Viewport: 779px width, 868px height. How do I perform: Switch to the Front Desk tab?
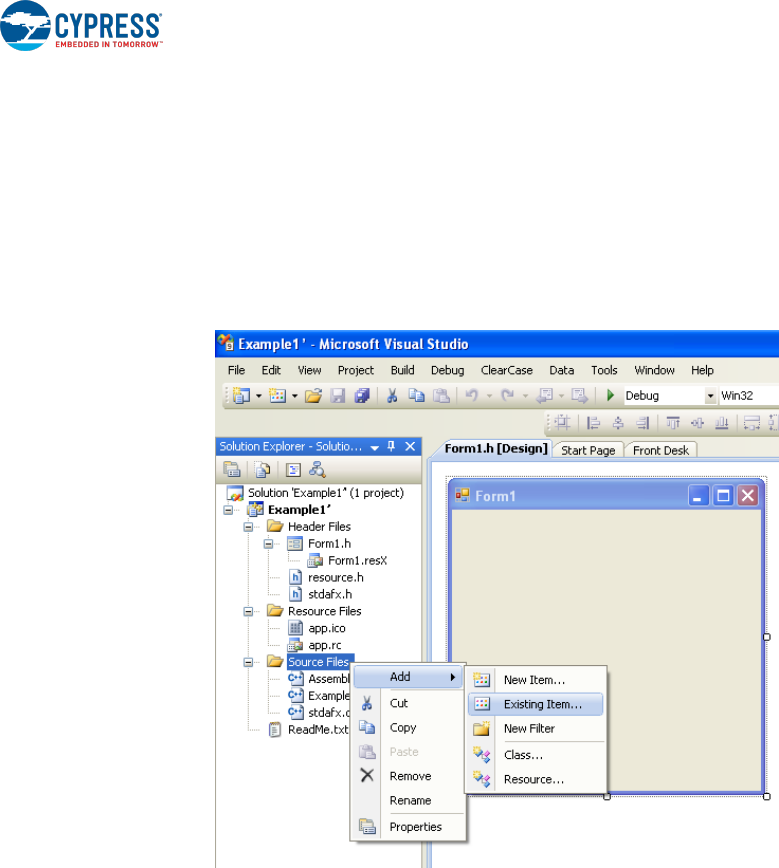point(661,450)
